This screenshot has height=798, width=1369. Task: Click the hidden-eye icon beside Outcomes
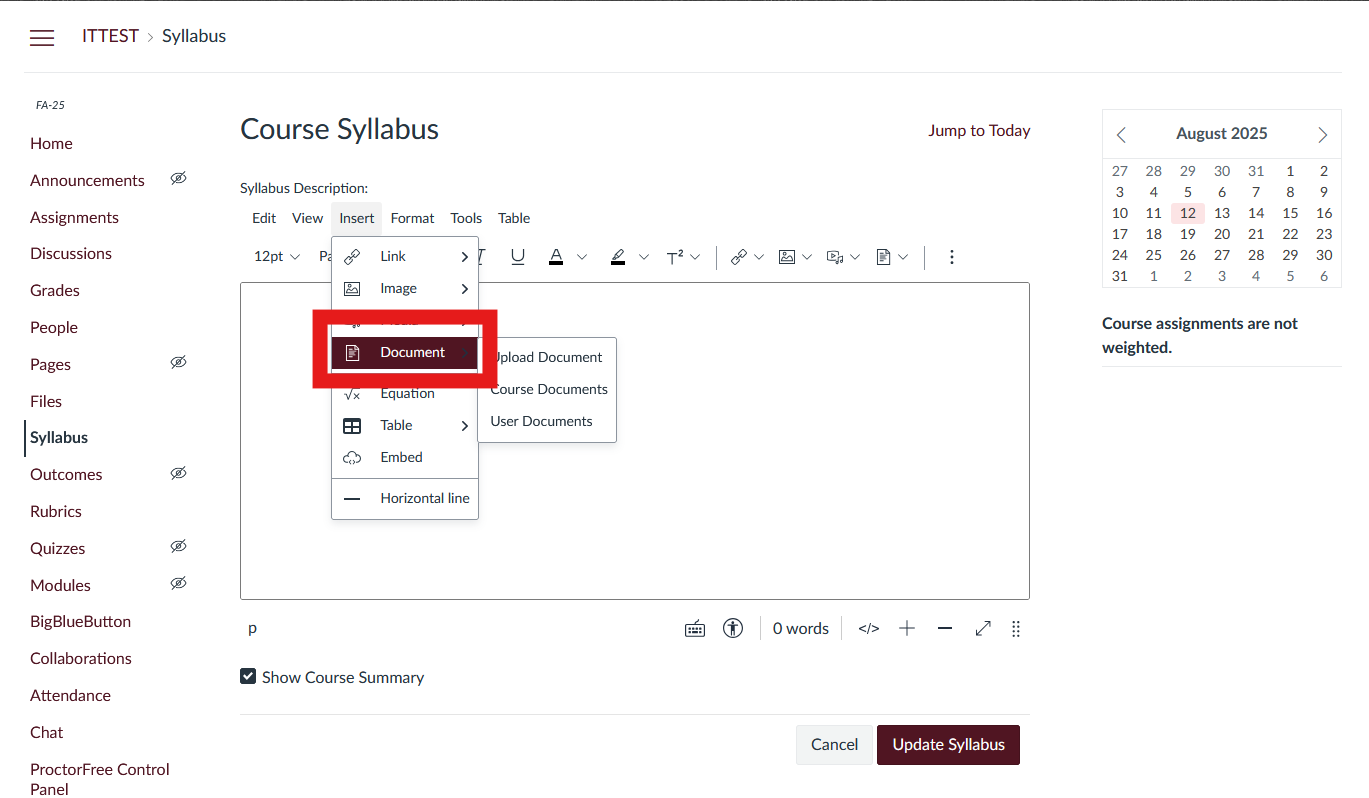click(x=178, y=473)
